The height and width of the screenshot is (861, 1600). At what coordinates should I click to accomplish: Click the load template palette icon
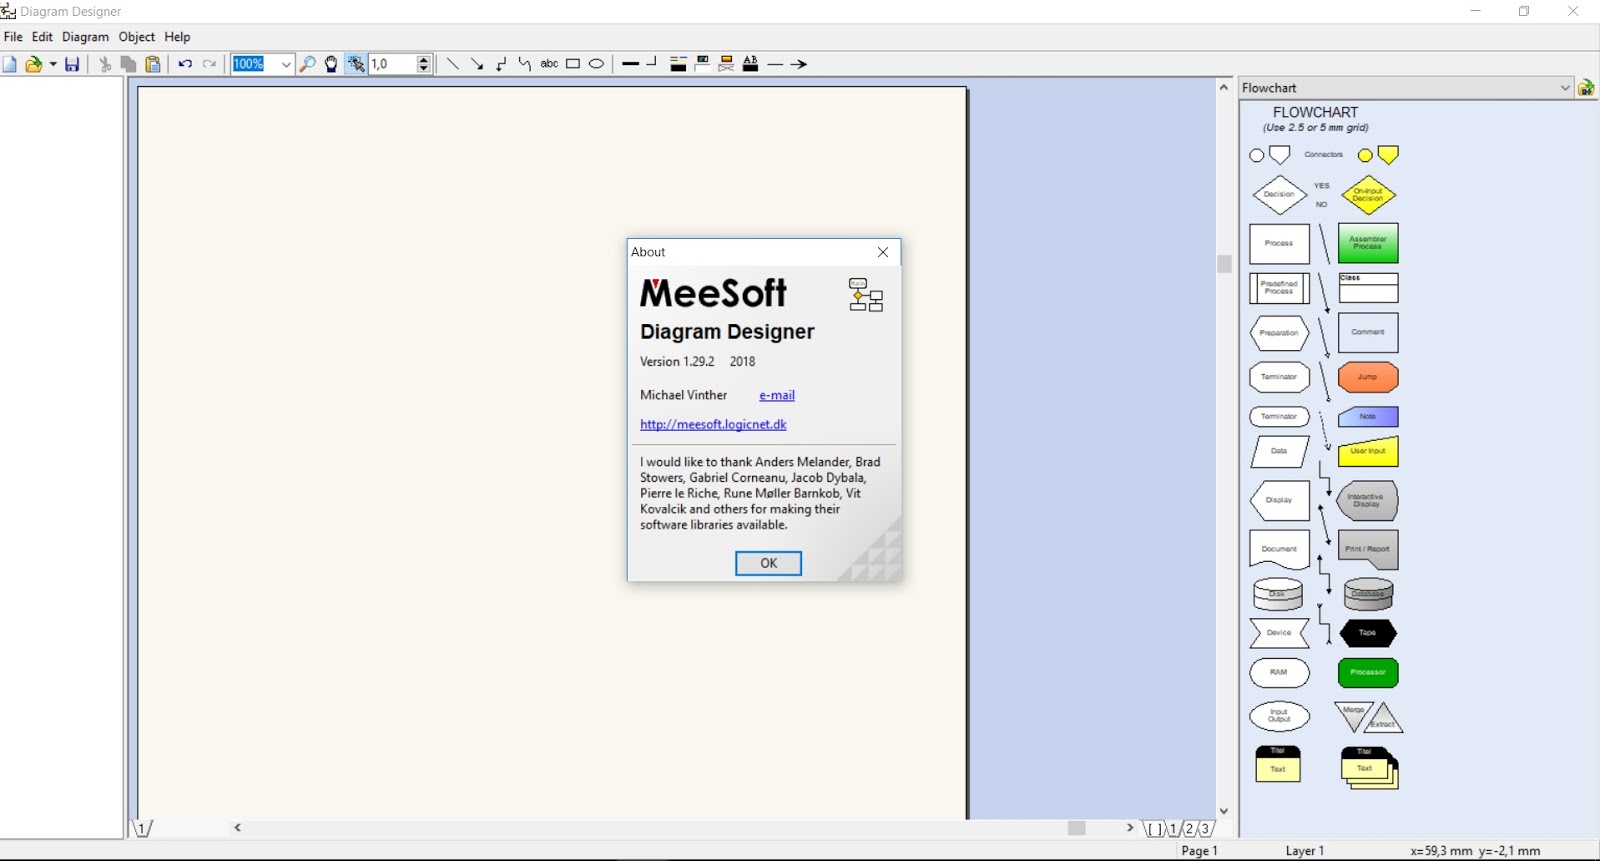click(x=1586, y=88)
